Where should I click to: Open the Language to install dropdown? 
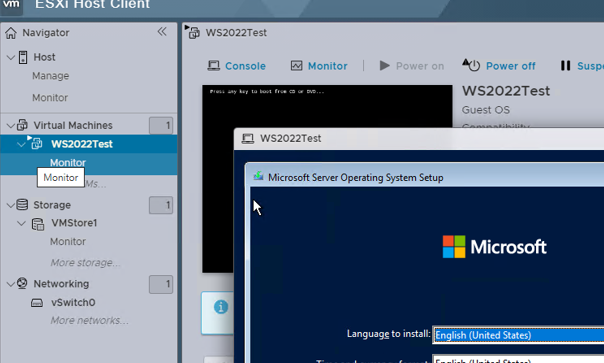click(518, 335)
